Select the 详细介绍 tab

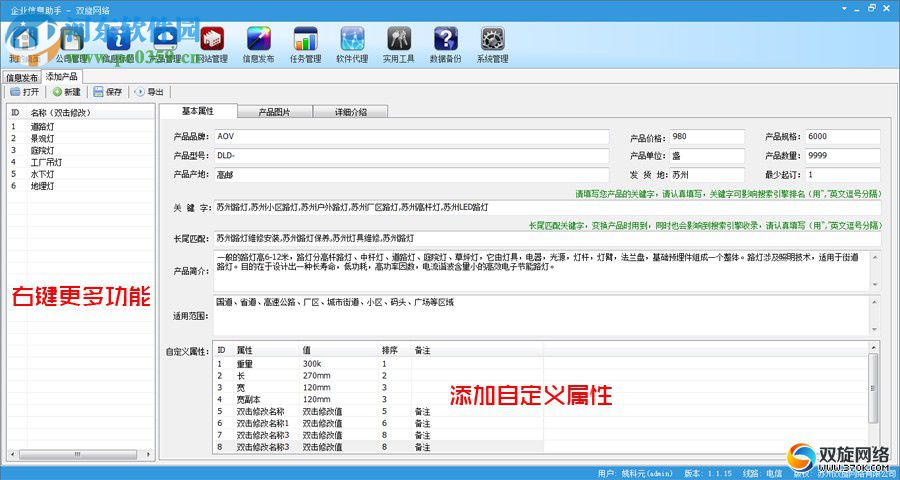click(x=351, y=112)
